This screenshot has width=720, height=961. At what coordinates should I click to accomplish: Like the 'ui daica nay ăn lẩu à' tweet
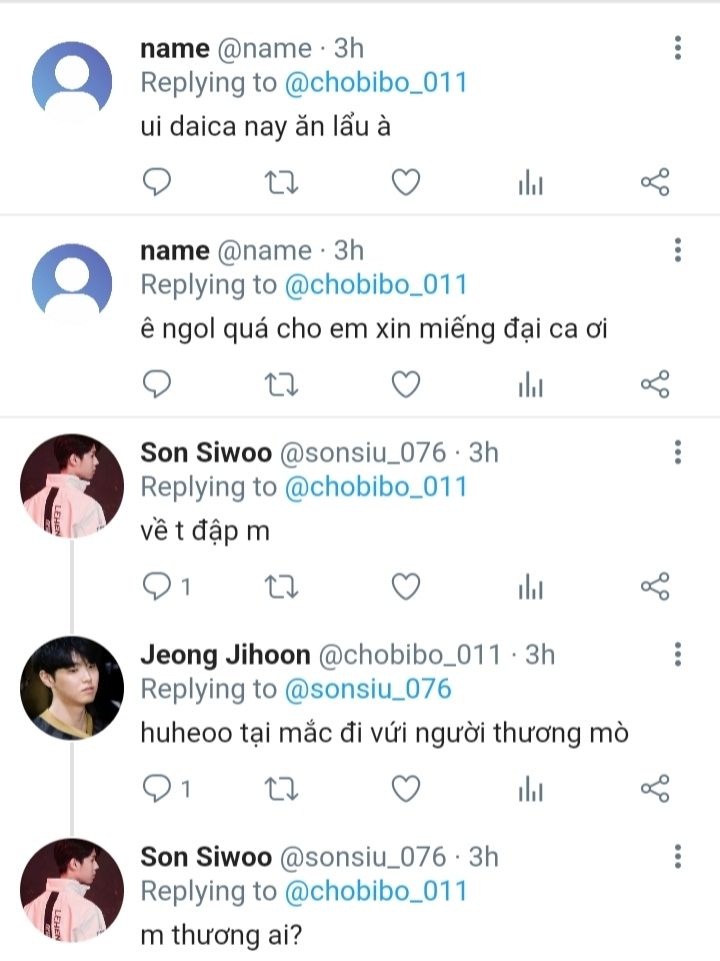pos(404,182)
